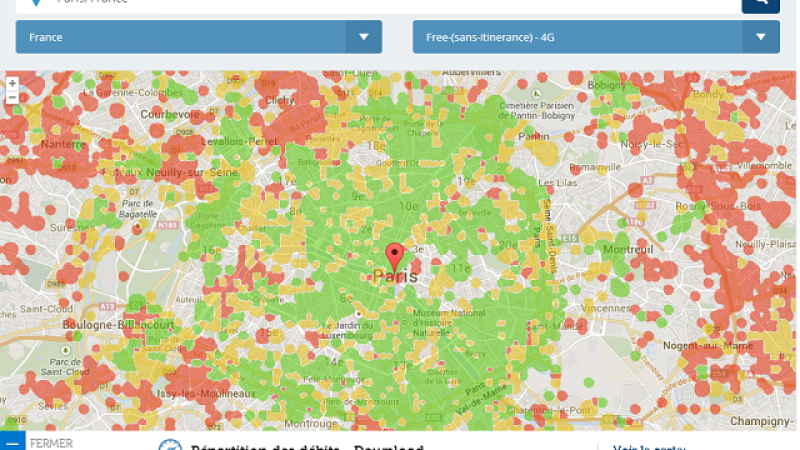Screen dimensions: 800x450
Task: Click the Clichy map label
Action: (280, 100)
